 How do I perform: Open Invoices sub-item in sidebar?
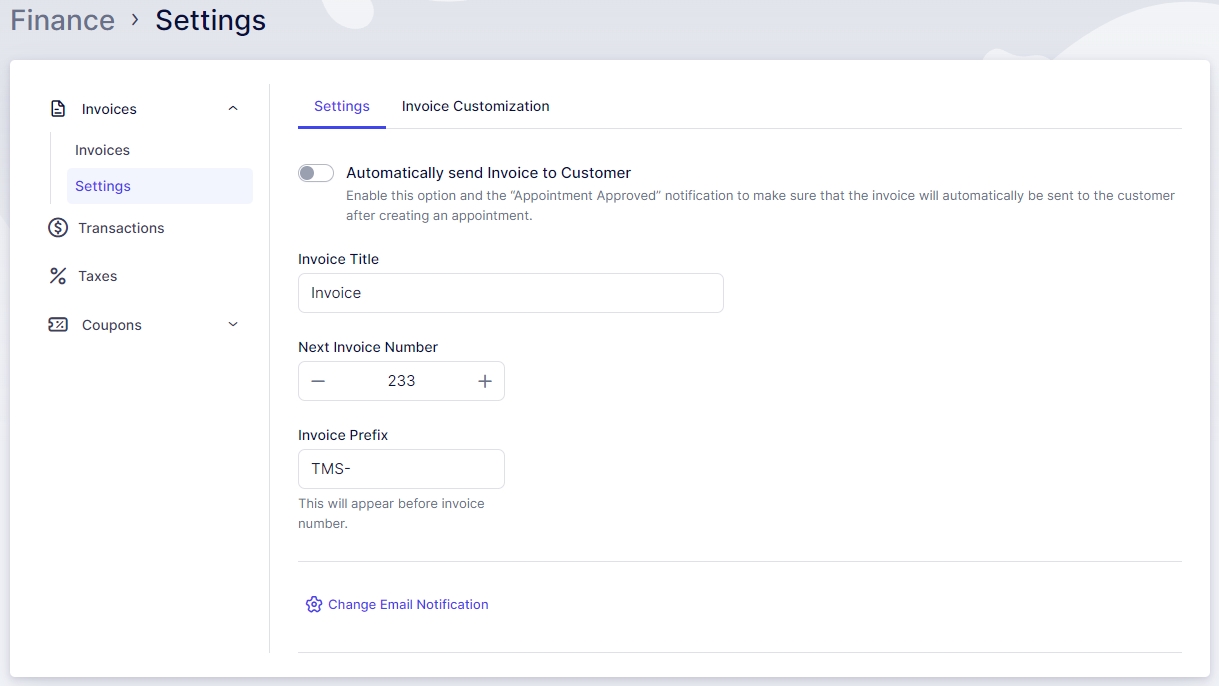pos(102,150)
